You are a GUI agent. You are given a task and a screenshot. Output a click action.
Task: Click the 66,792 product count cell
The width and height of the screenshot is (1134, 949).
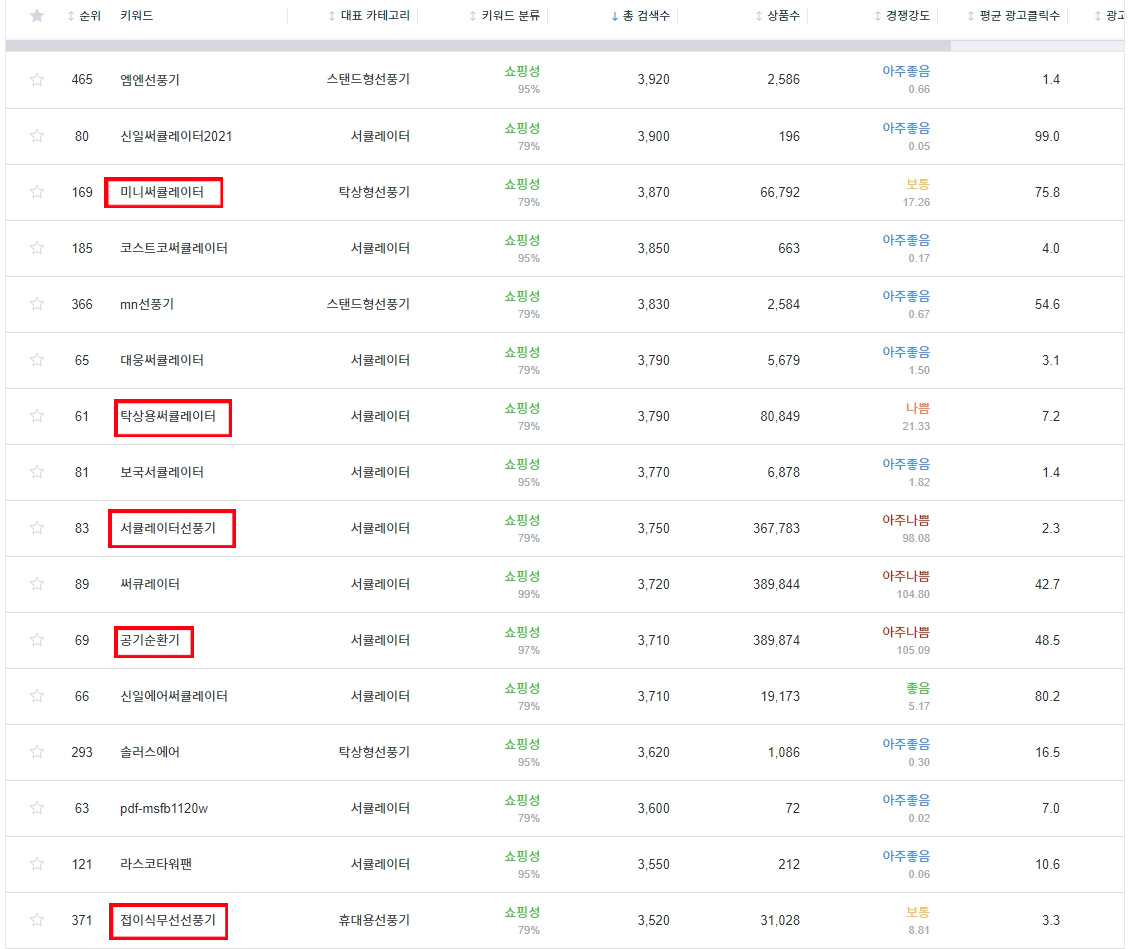point(780,192)
